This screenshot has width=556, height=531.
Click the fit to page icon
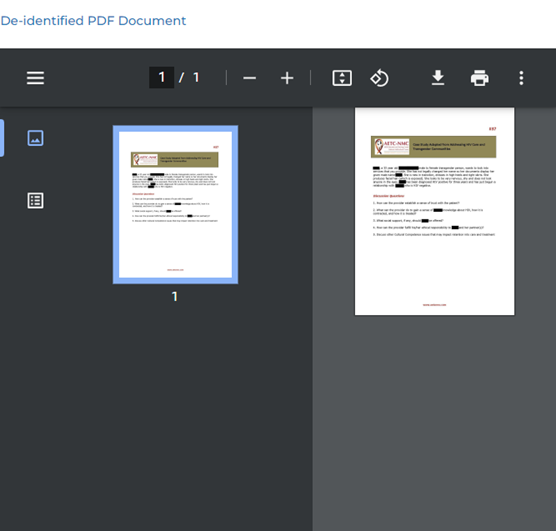pyautogui.click(x=342, y=78)
